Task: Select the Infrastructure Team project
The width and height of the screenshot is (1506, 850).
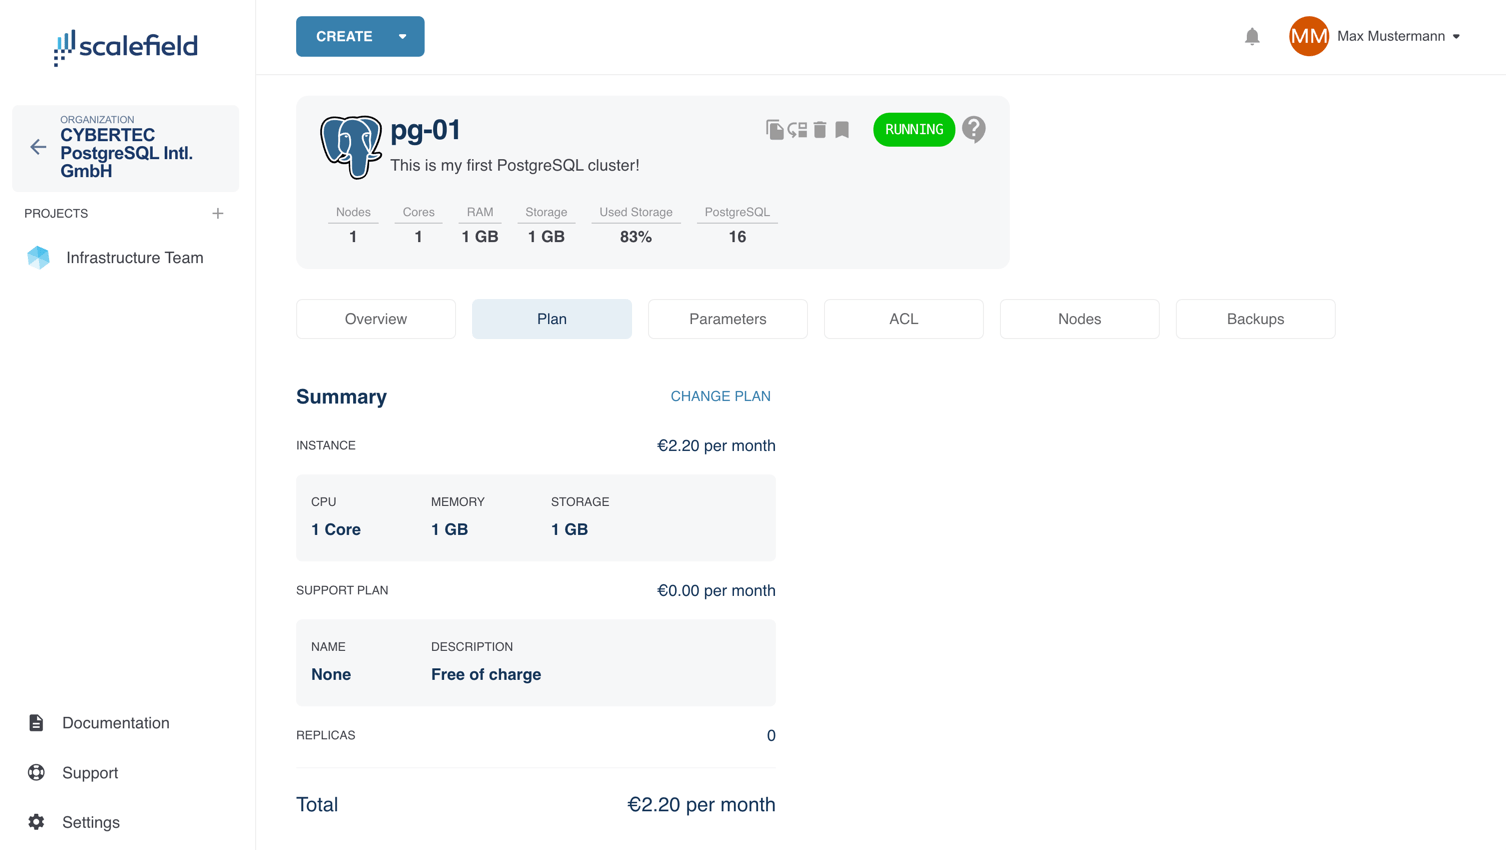Action: coord(134,258)
